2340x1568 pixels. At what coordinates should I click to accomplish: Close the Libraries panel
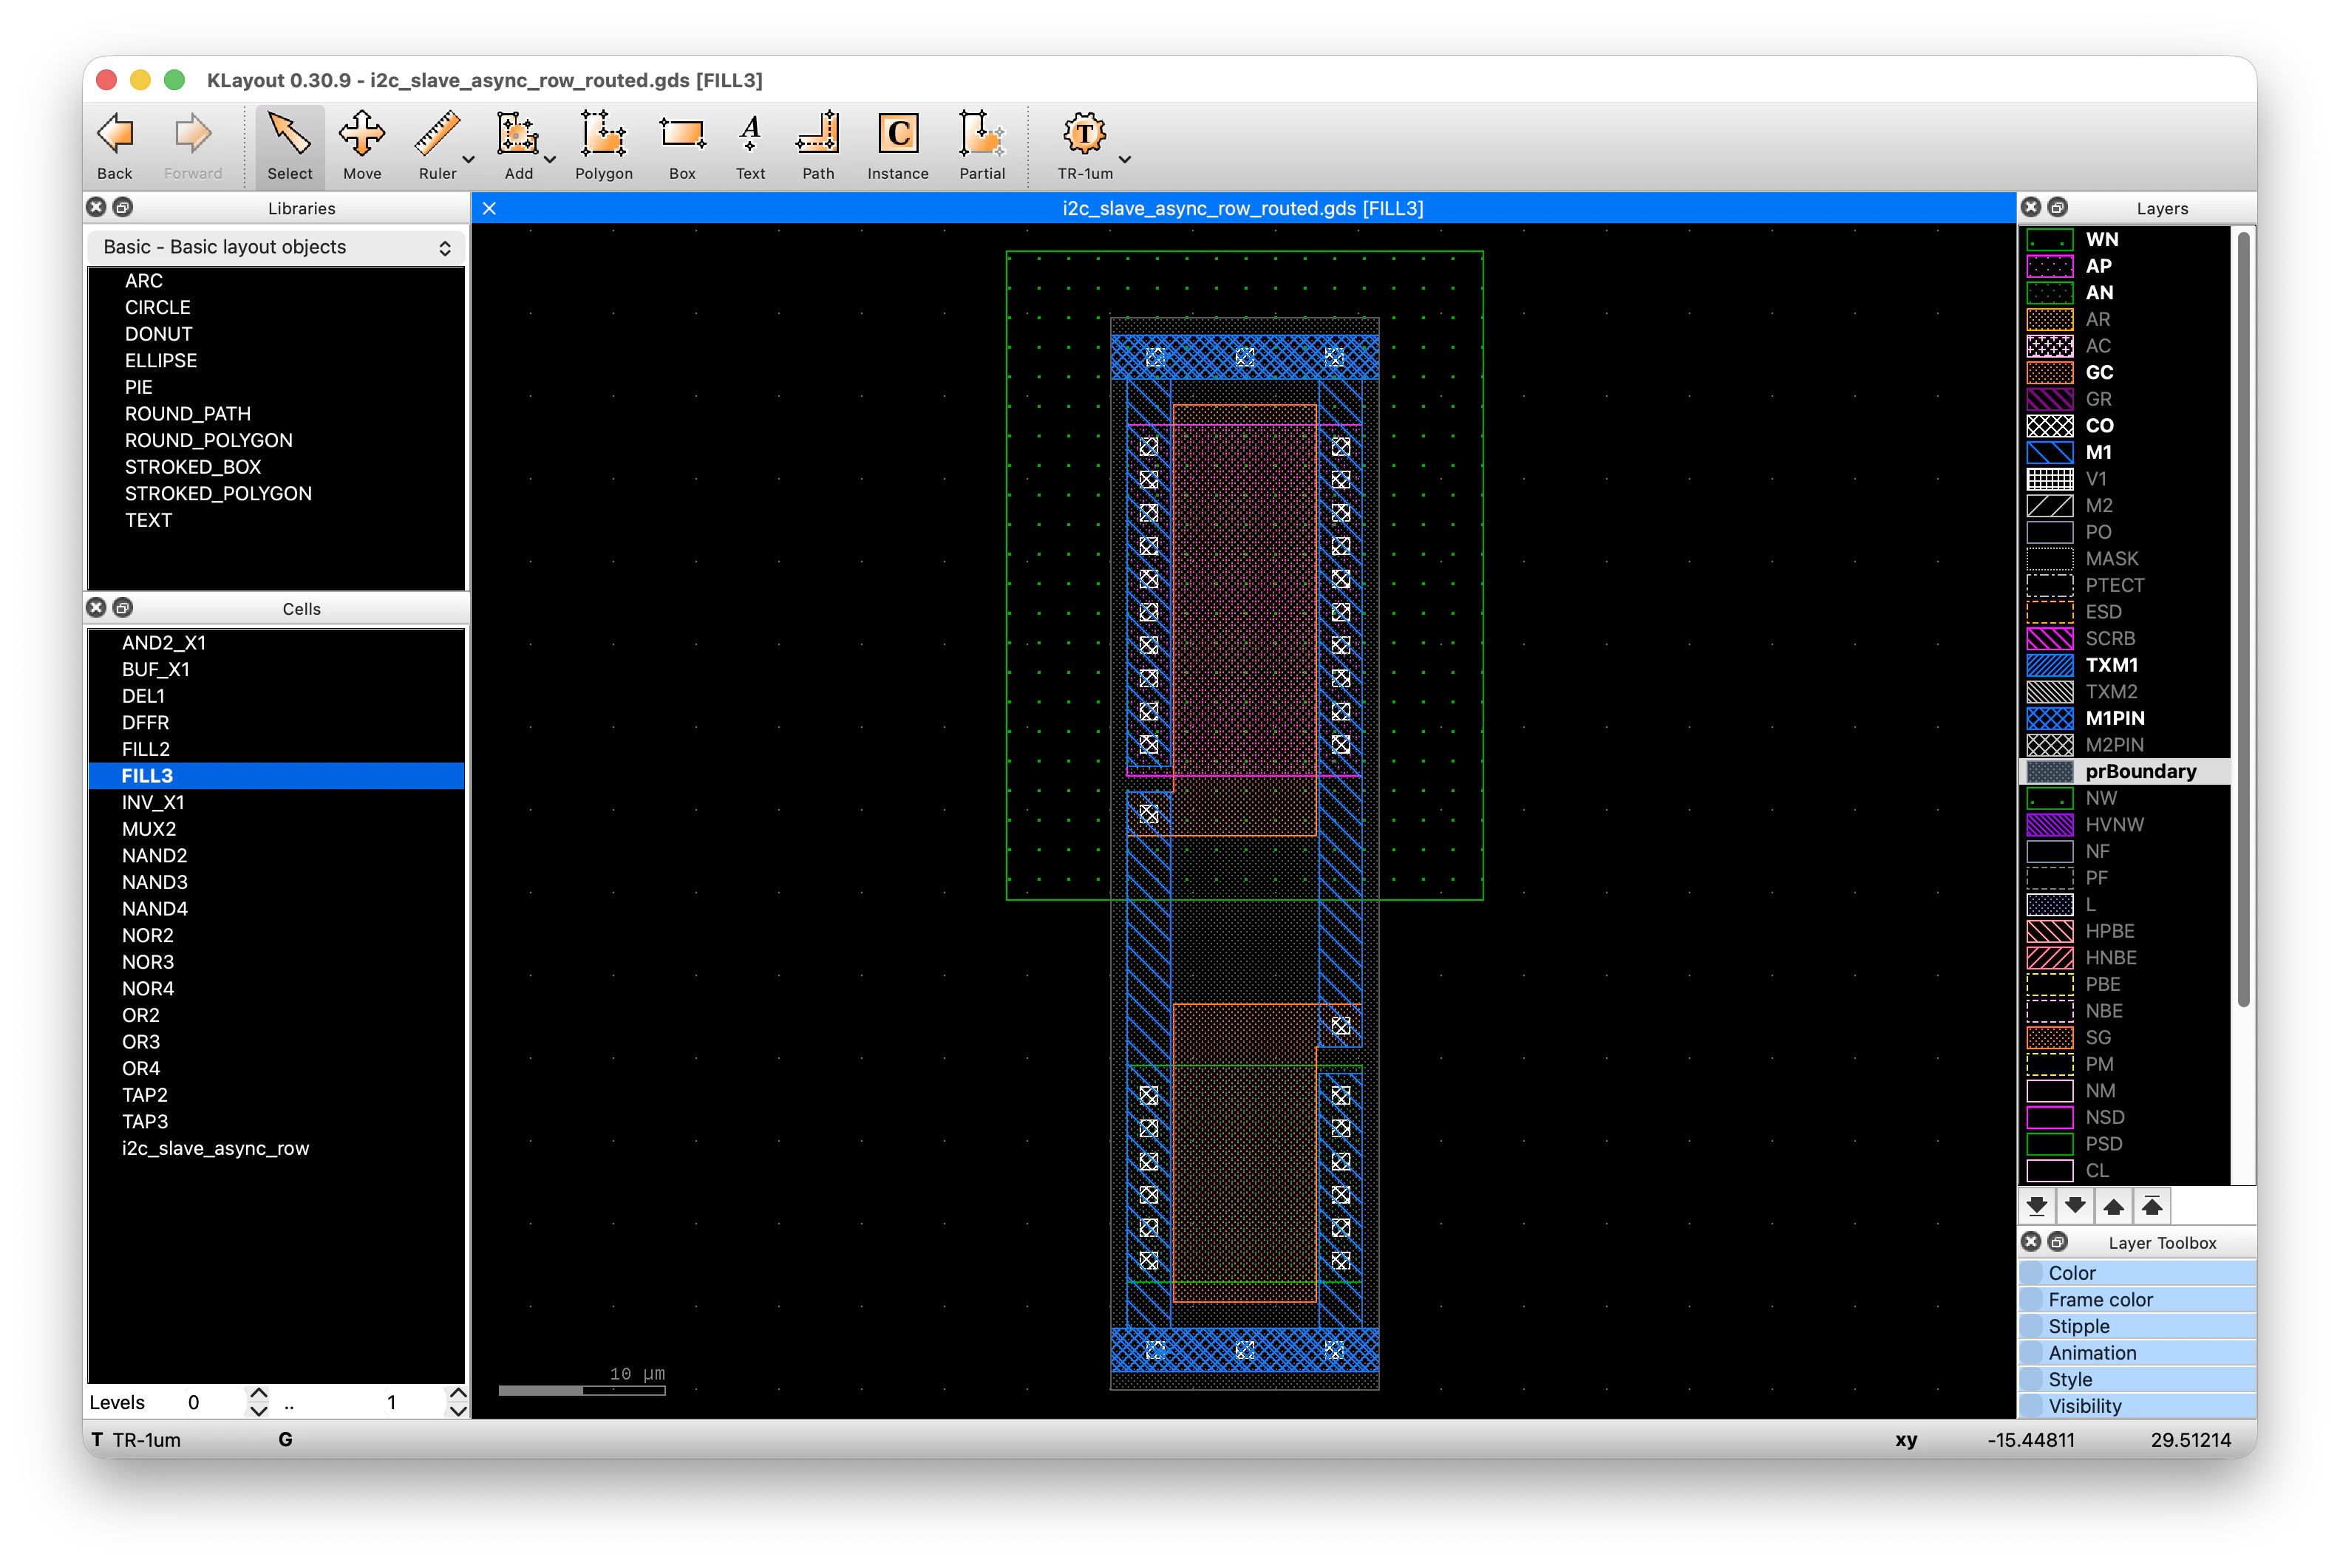pyautogui.click(x=96, y=207)
